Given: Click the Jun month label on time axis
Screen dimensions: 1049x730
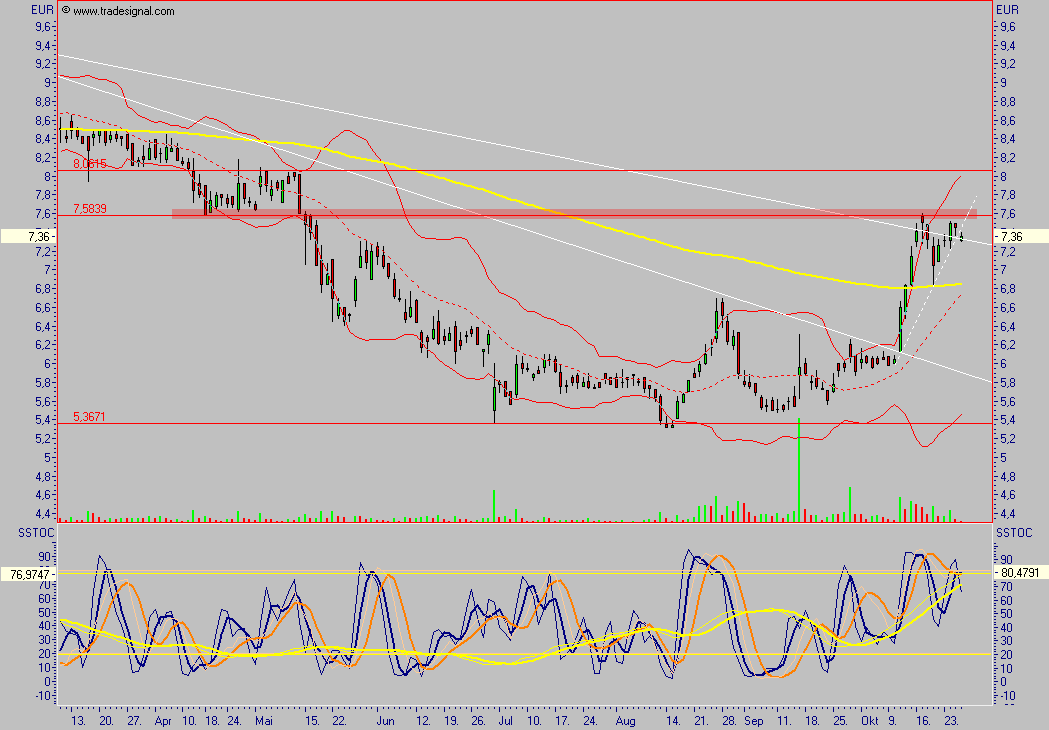Looking at the screenshot, I should [385, 721].
